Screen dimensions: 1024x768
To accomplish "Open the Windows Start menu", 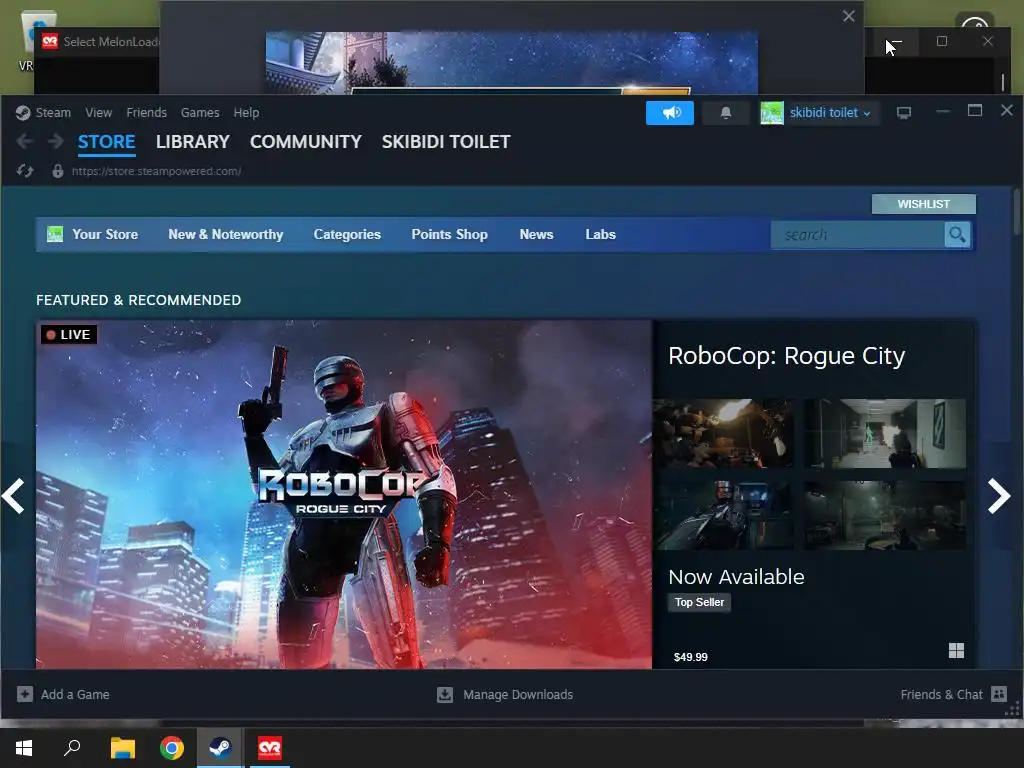I will pos(24,748).
